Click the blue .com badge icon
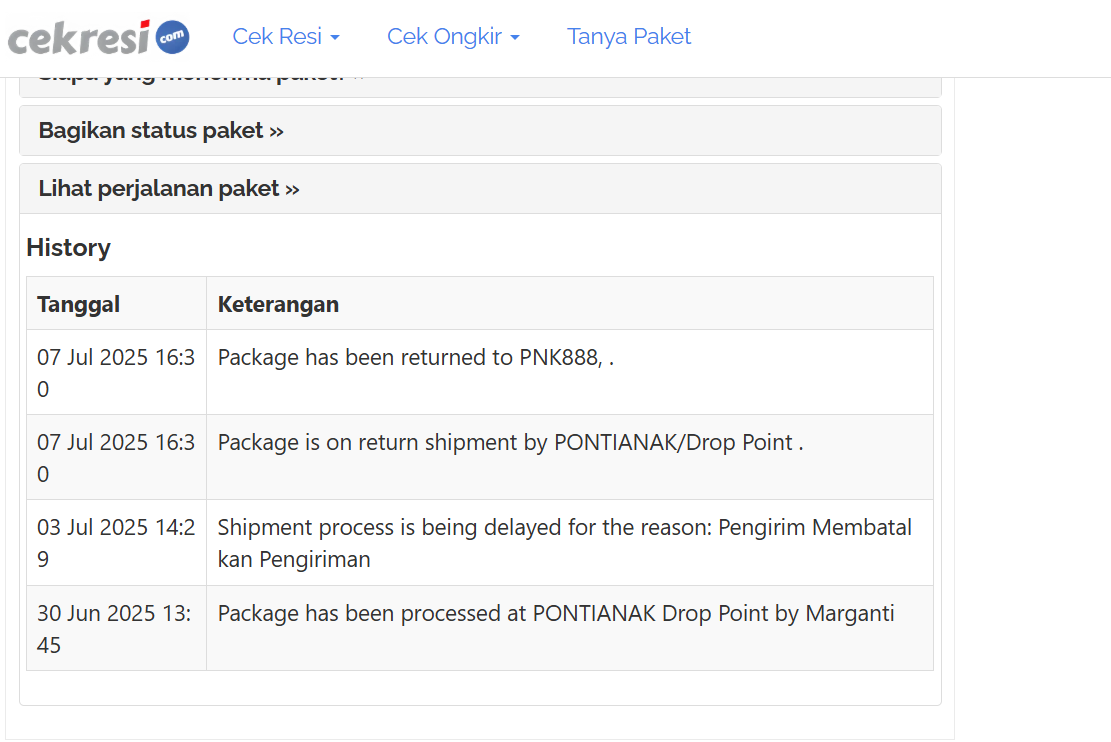 point(172,37)
